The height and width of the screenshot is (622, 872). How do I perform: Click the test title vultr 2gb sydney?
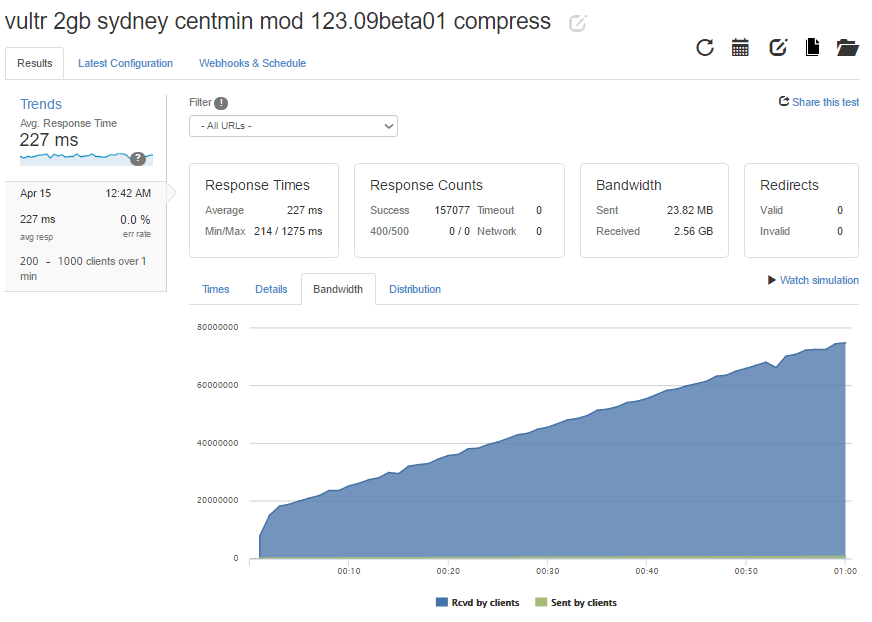click(x=278, y=22)
